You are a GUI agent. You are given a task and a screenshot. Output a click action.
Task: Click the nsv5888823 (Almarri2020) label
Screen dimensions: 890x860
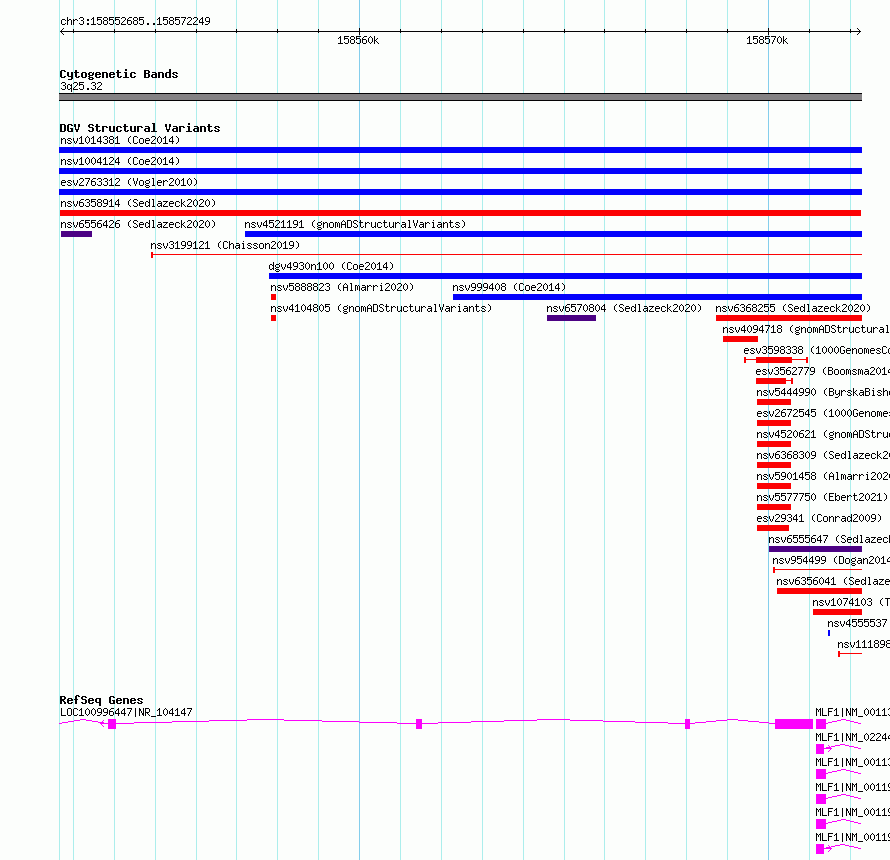pyautogui.click(x=342, y=287)
